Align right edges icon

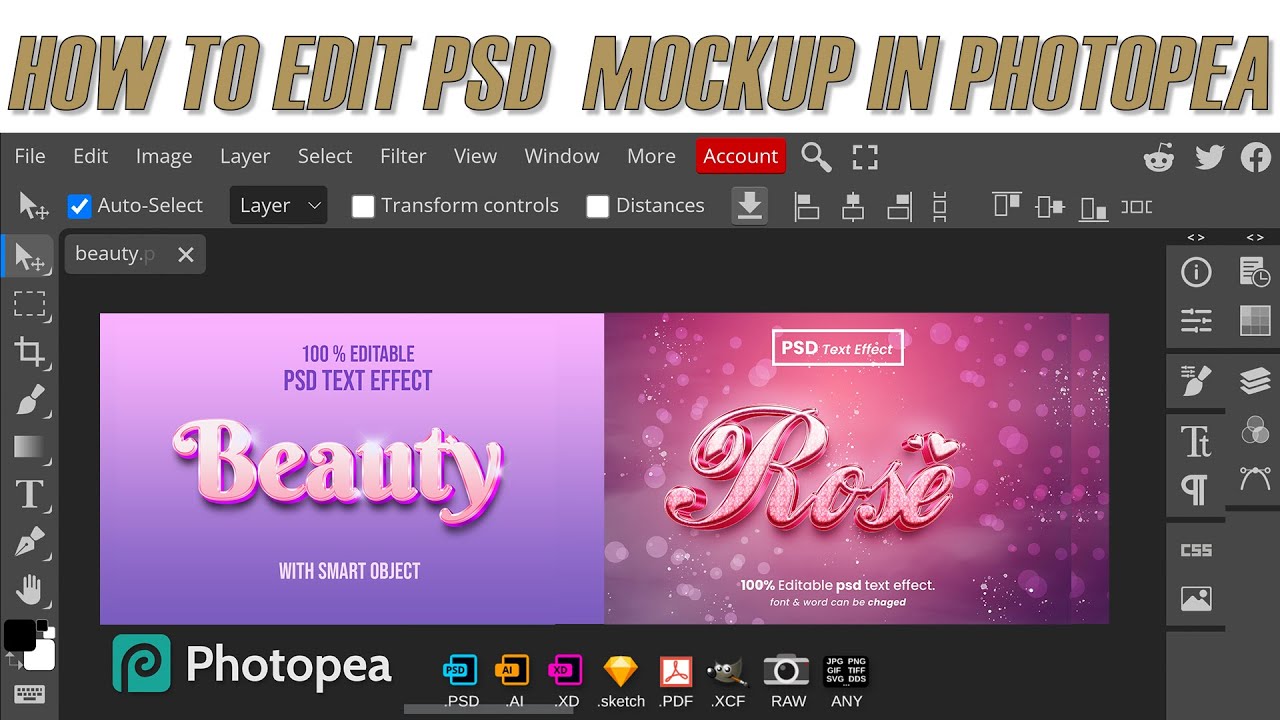(899, 206)
